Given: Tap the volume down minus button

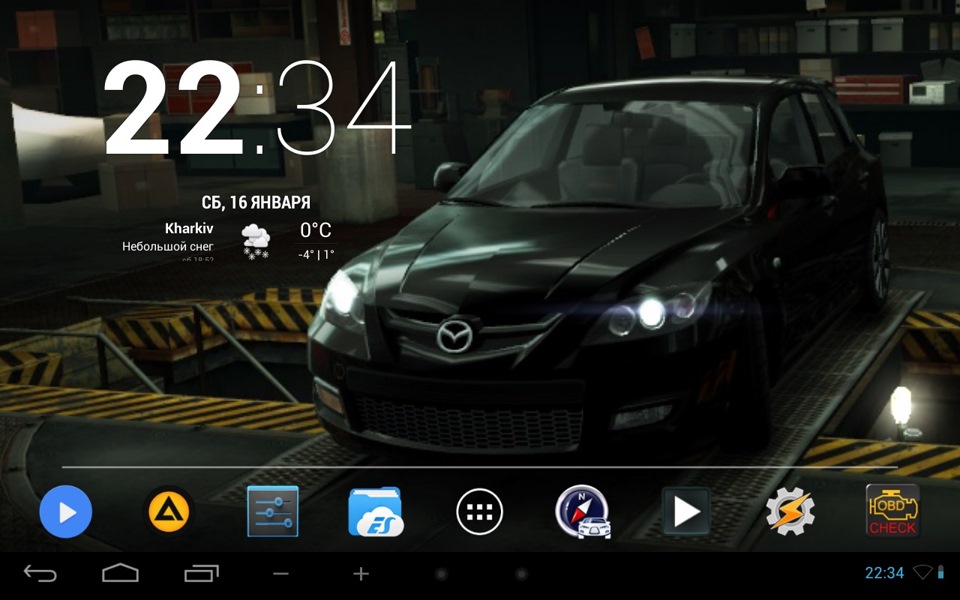Looking at the screenshot, I should [x=281, y=574].
